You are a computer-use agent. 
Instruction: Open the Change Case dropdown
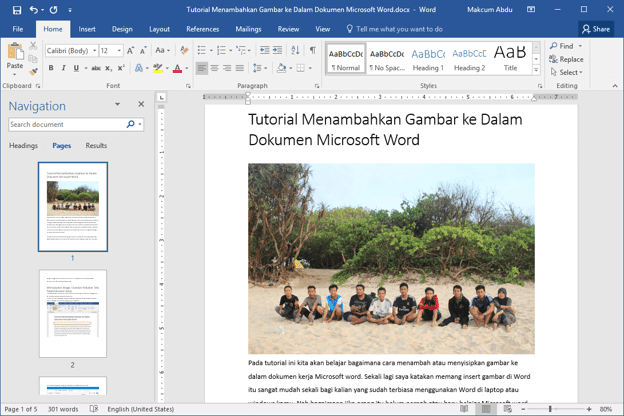coord(162,50)
